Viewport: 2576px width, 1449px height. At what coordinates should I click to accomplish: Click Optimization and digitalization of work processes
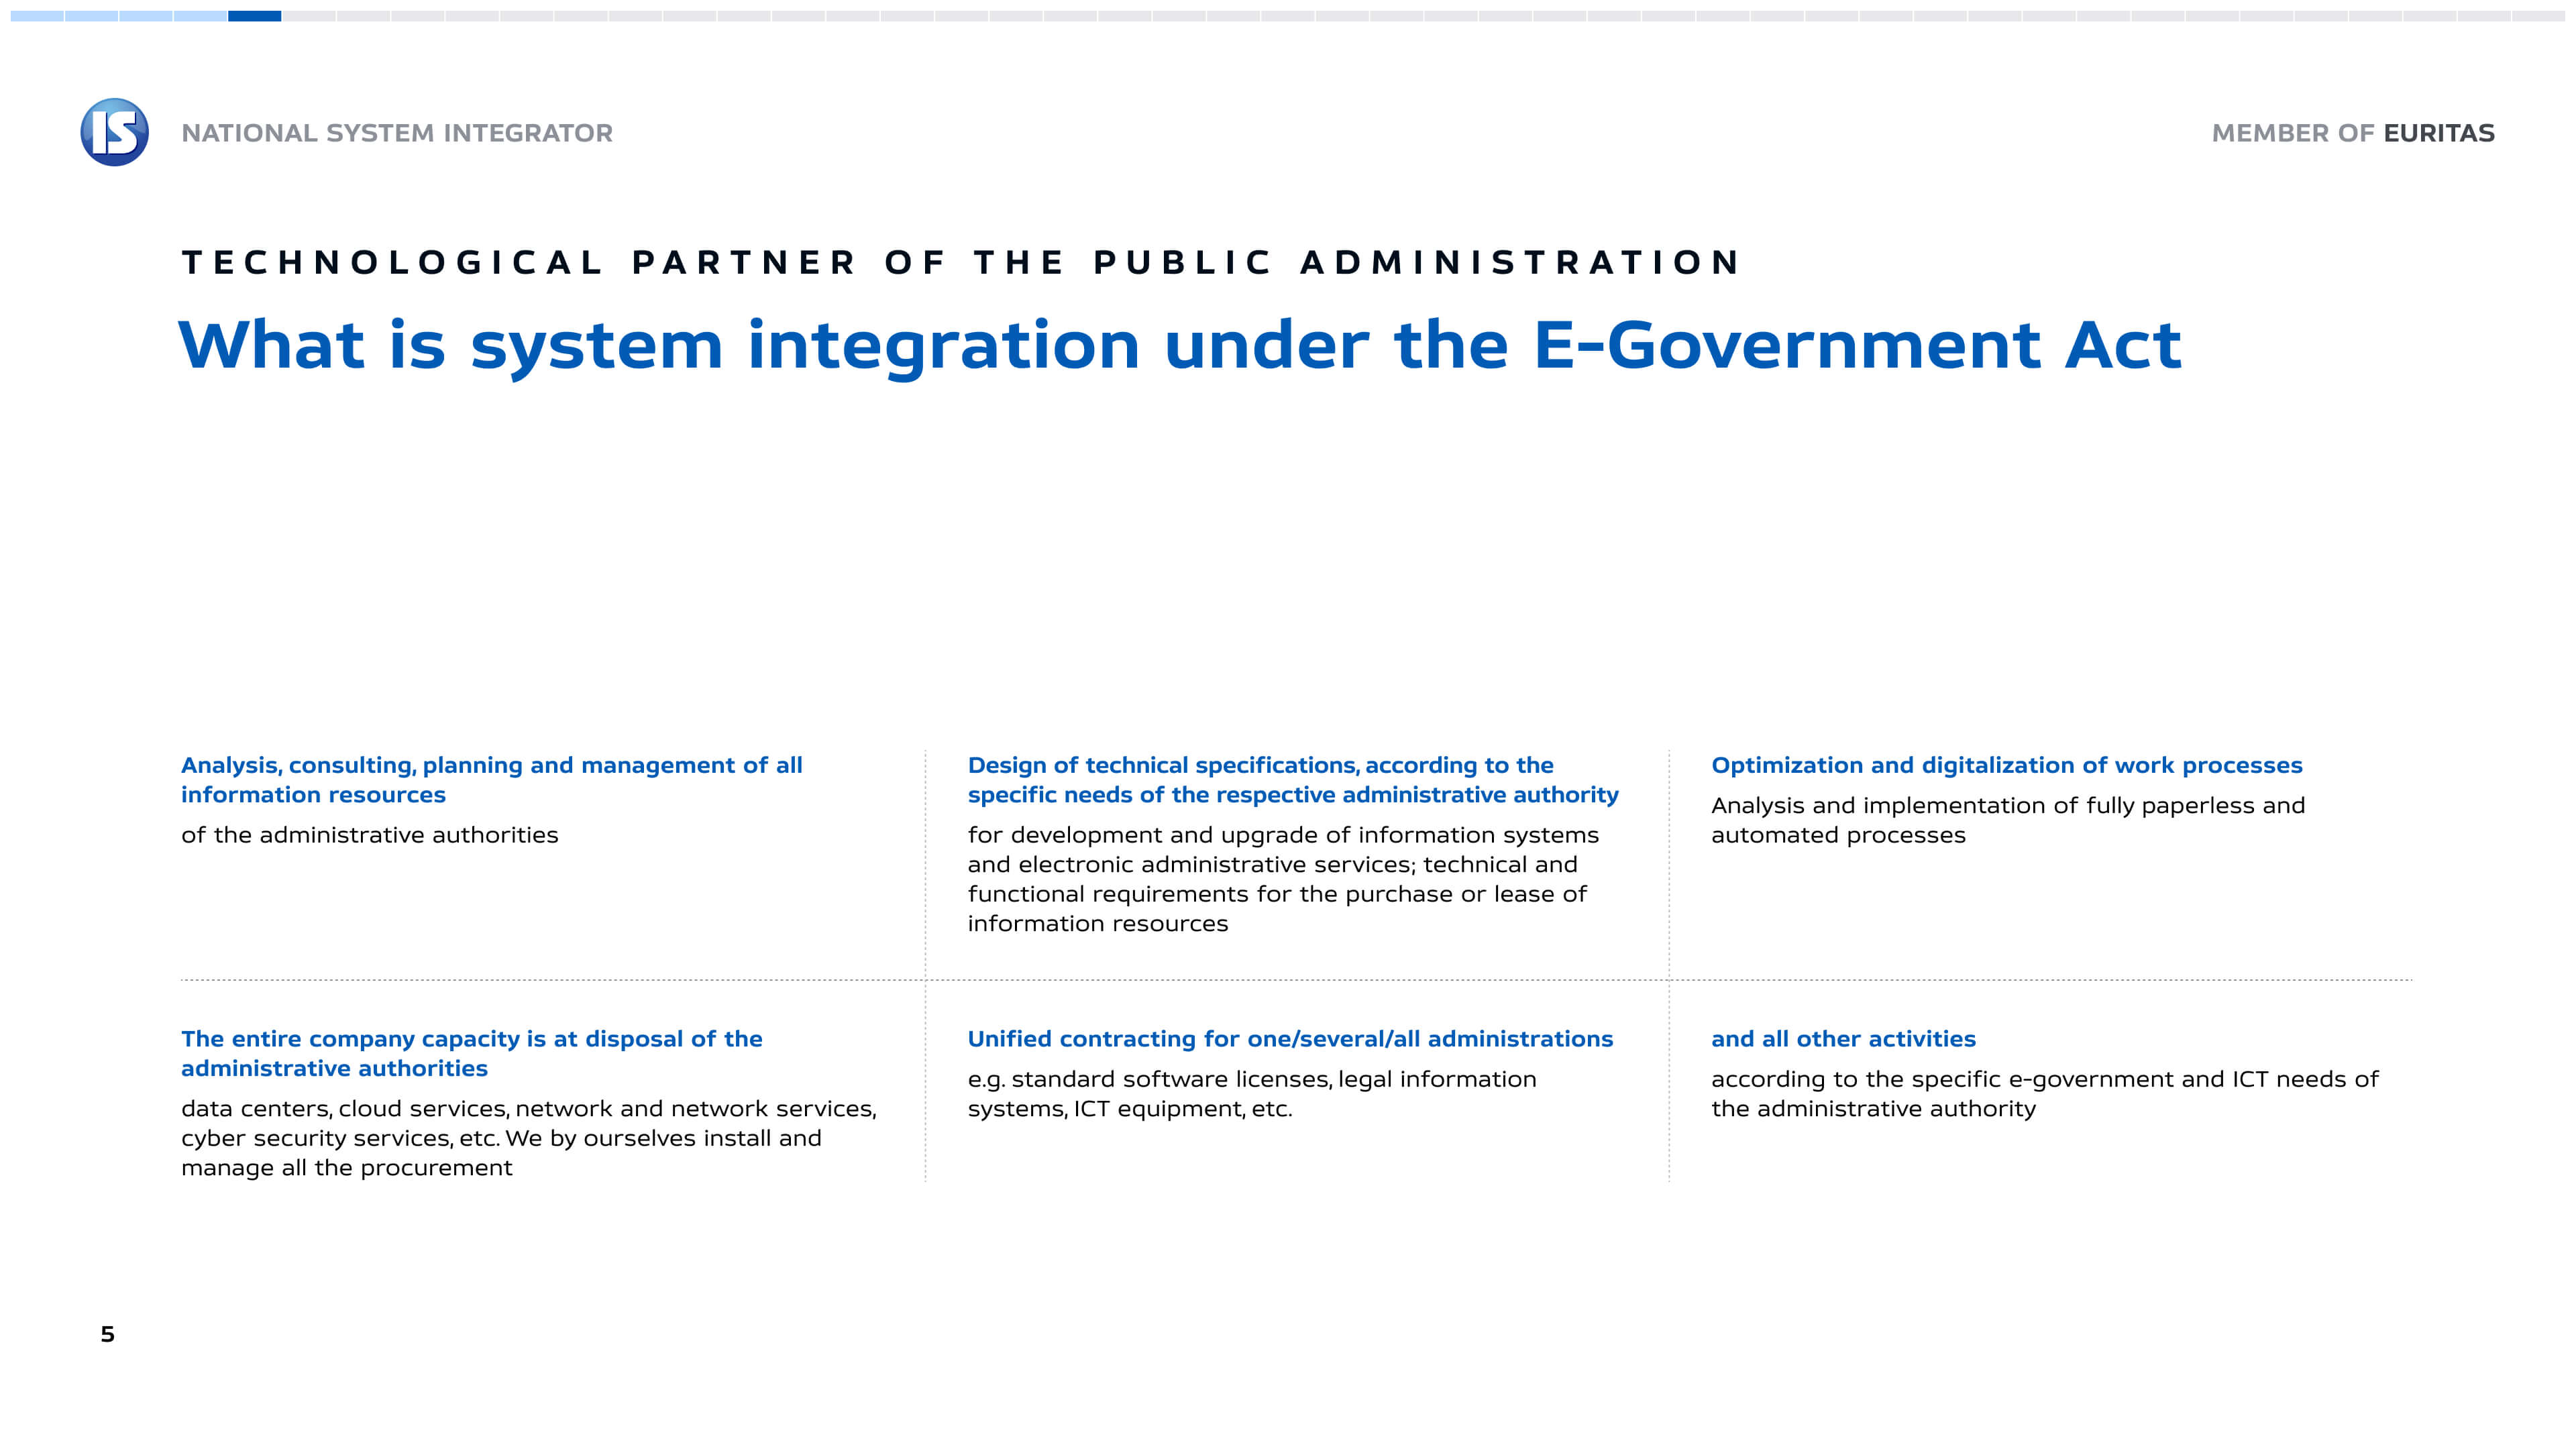tap(2006, 765)
